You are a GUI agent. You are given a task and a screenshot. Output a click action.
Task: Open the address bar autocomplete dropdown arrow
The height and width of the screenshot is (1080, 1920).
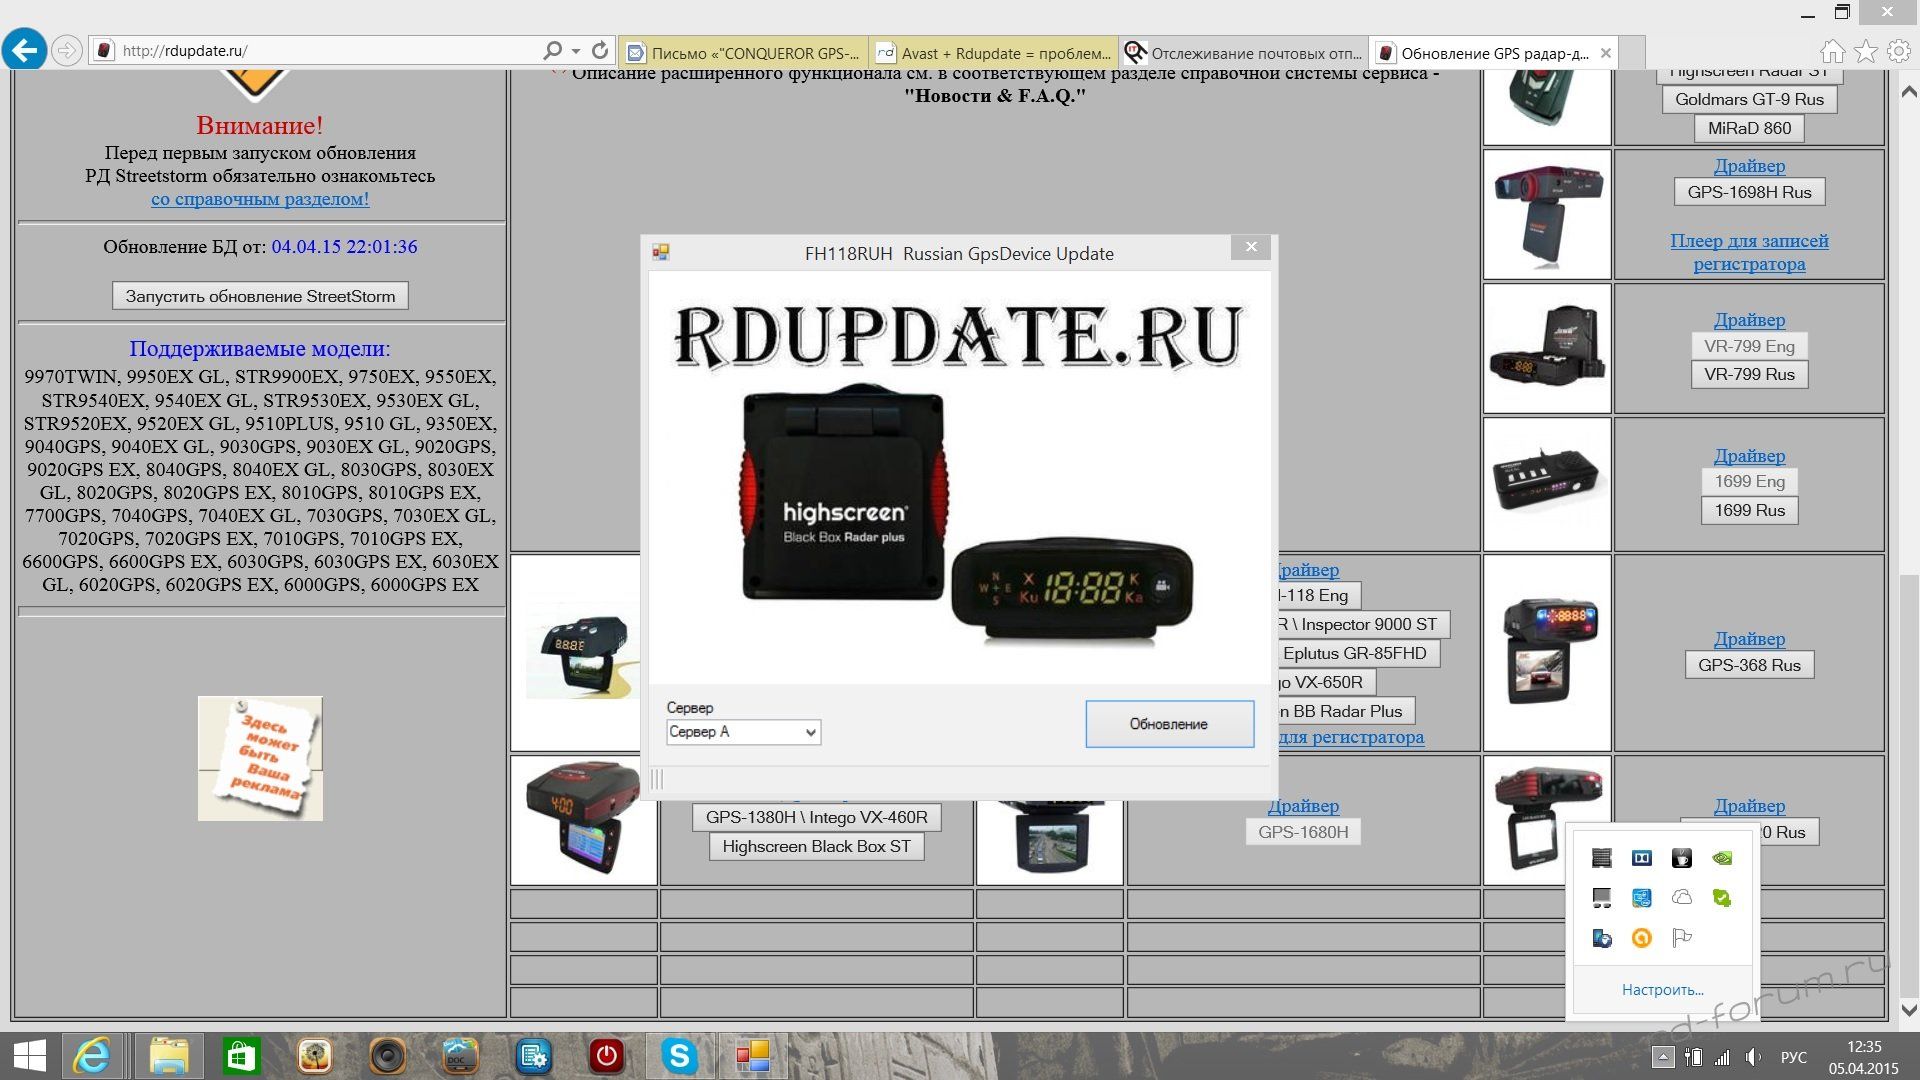point(576,50)
